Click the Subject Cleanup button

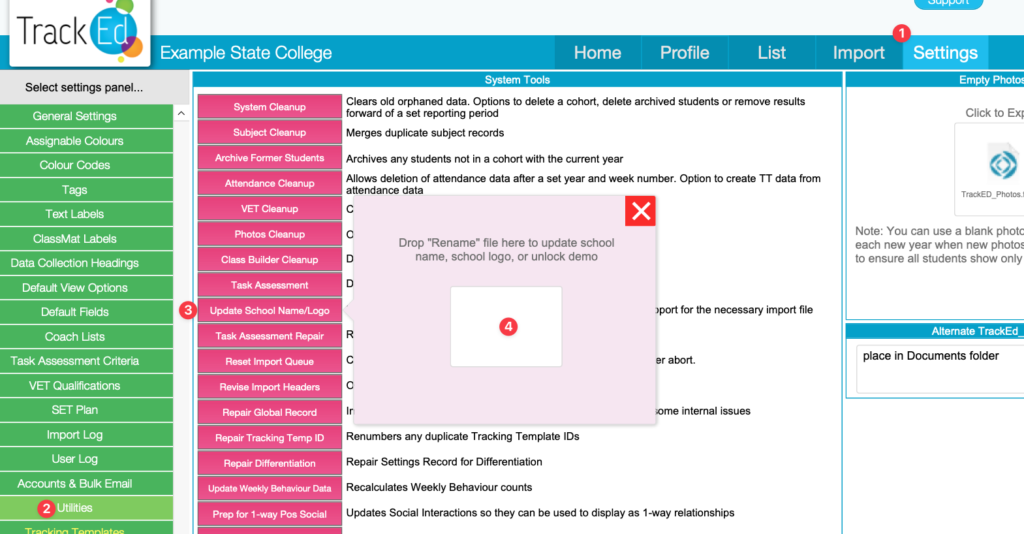(x=269, y=133)
